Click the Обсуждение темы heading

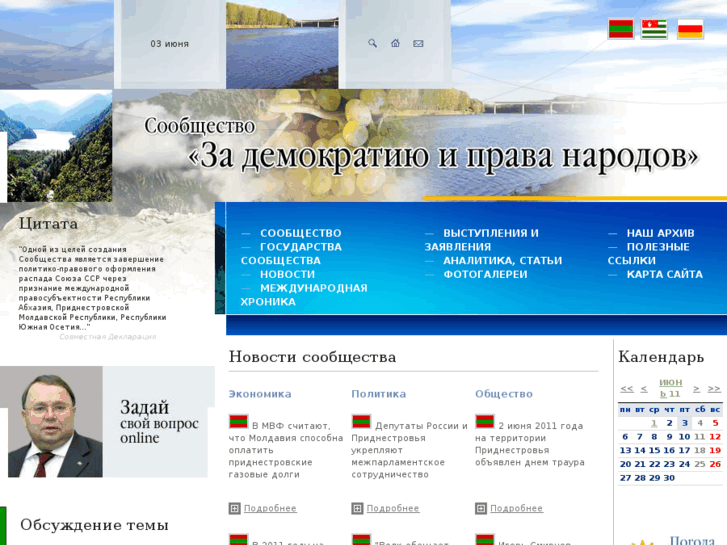(94, 525)
